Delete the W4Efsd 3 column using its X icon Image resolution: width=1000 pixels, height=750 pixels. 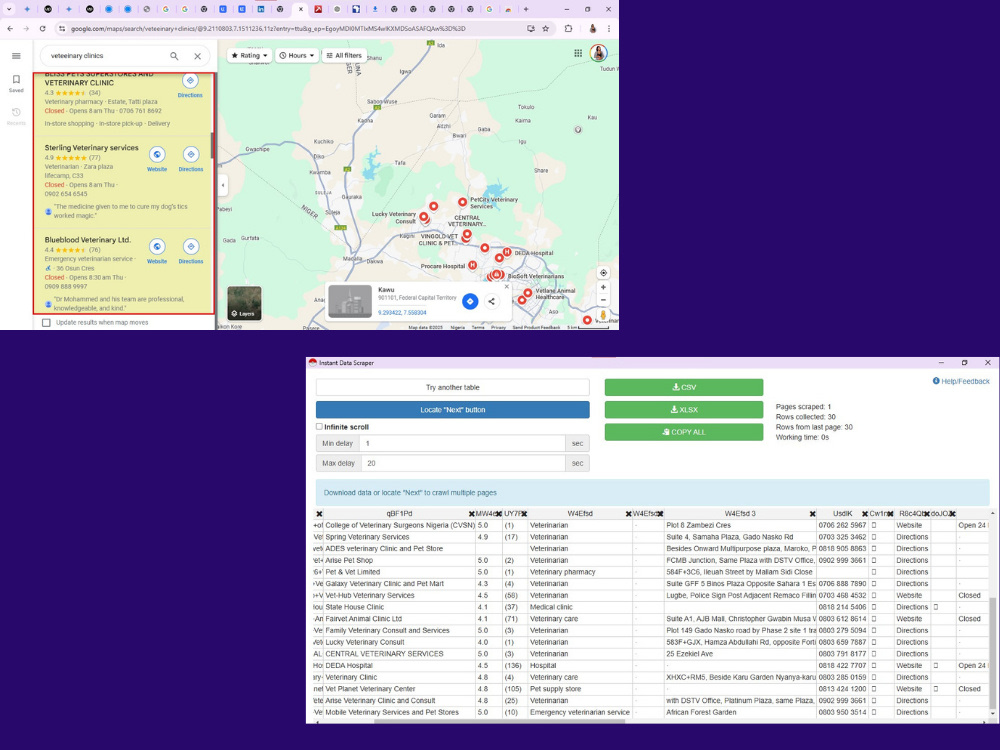tap(812, 514)
